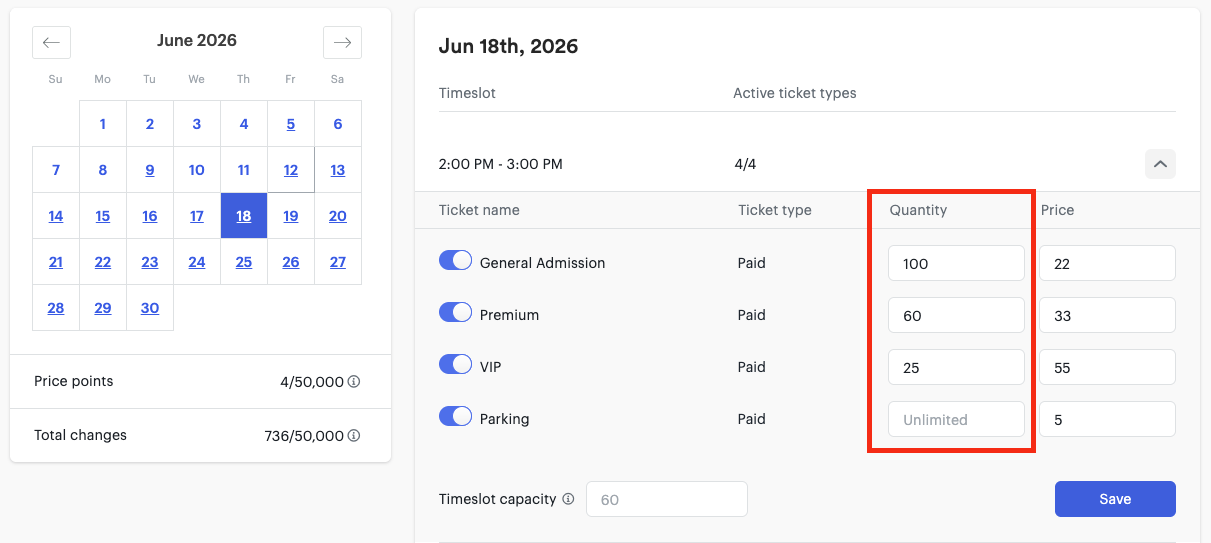Image resolution: width=1211 pixels, height=543 pixels.
Task: Click Parking quantity field showing Unlimited
Action: tap(956, 419)
